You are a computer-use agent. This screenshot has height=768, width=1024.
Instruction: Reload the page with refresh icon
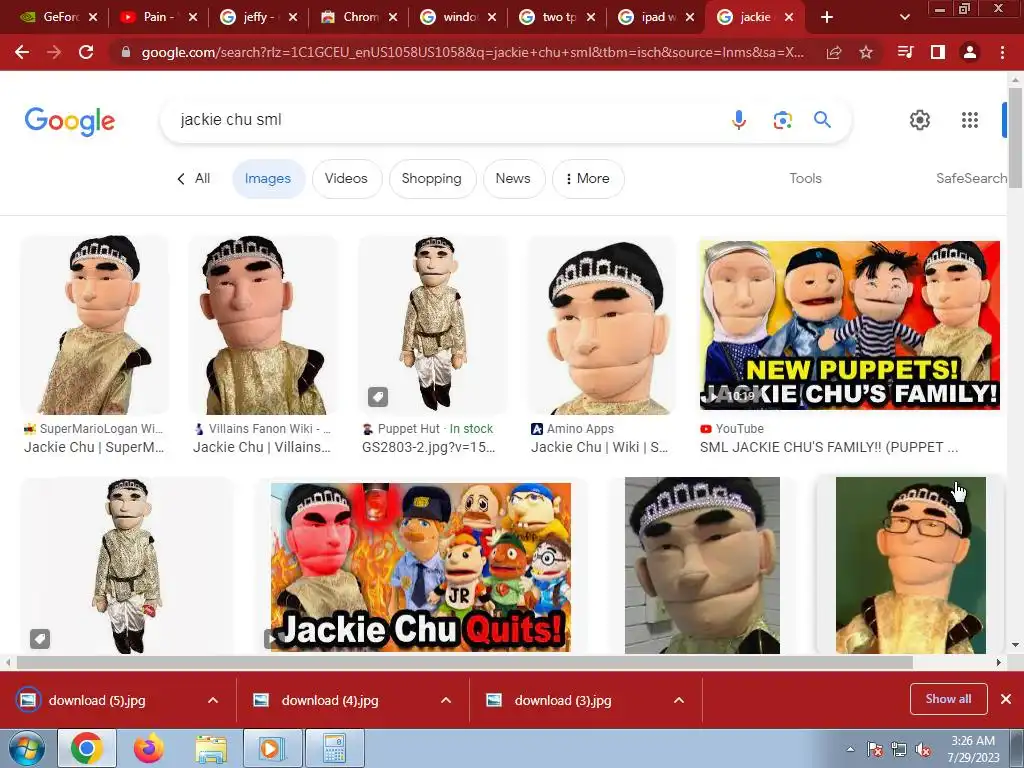coord(86,52)
